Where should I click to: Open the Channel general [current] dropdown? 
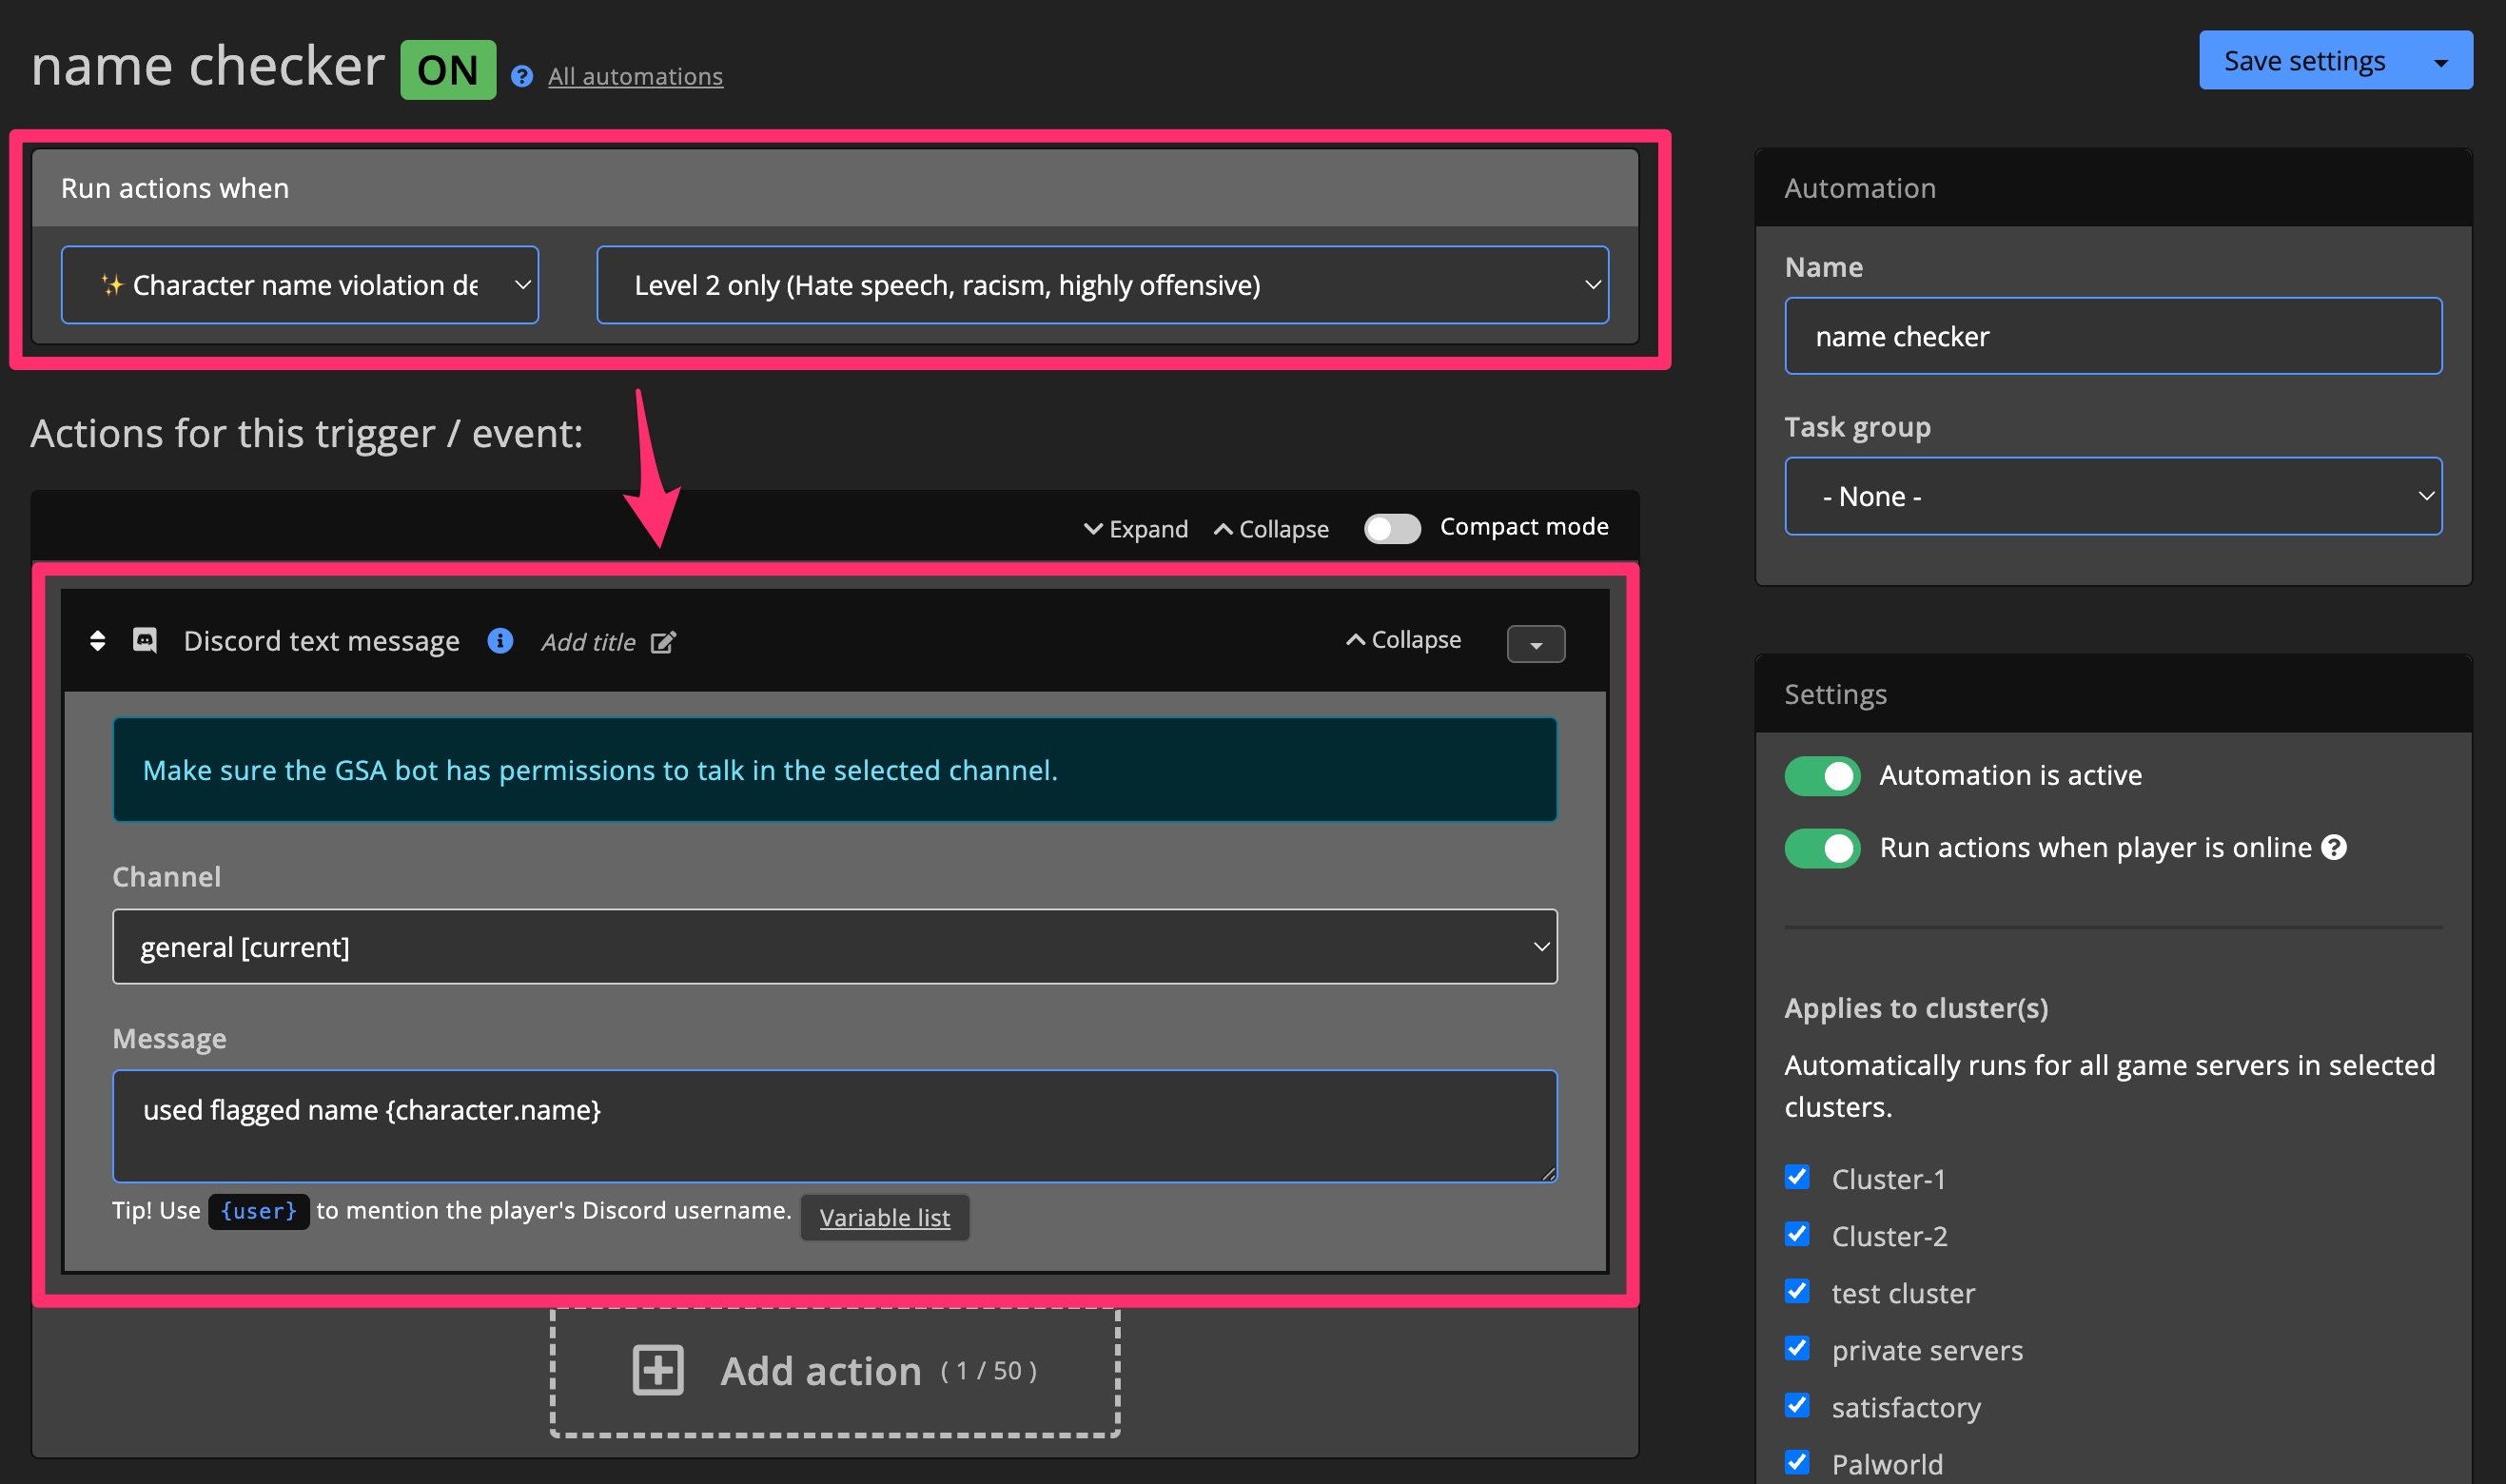[x=834, y=946]
